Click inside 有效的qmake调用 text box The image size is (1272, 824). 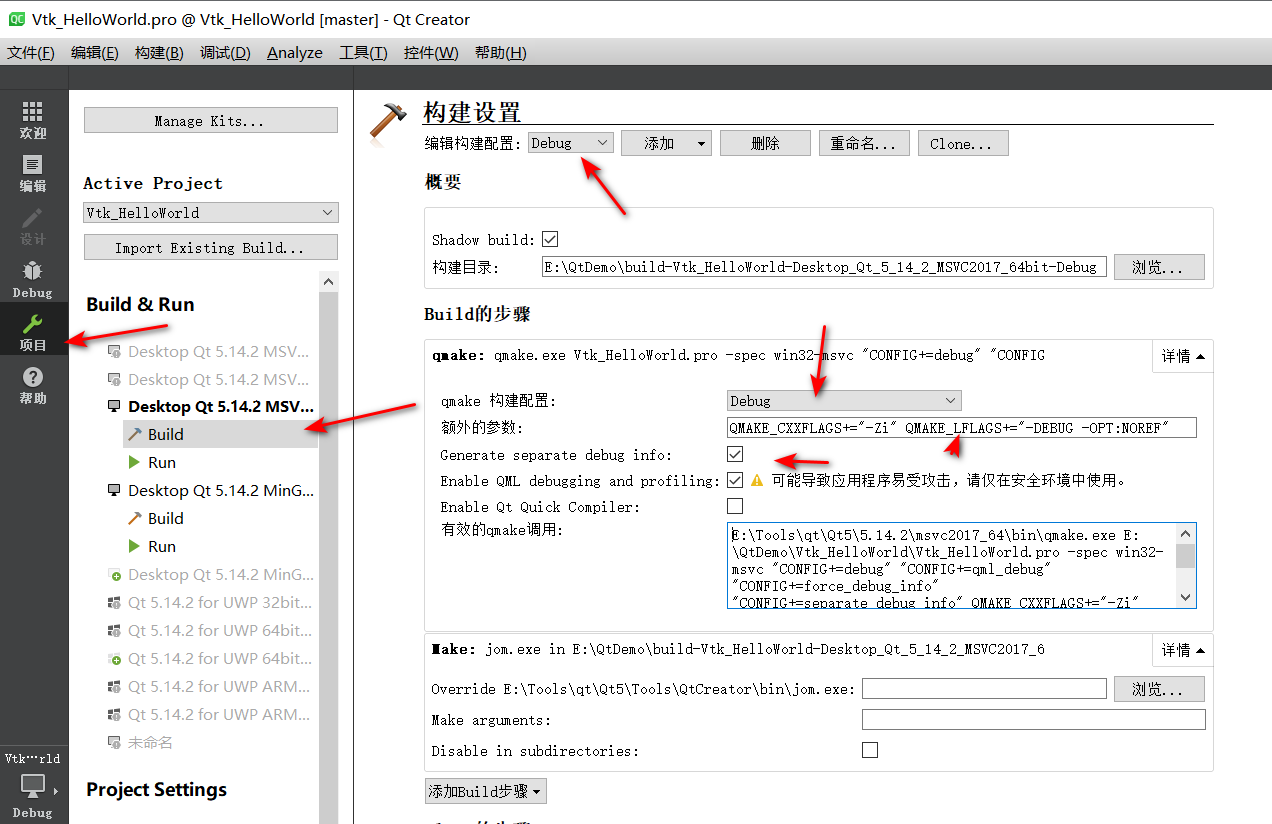click(951, 566)
